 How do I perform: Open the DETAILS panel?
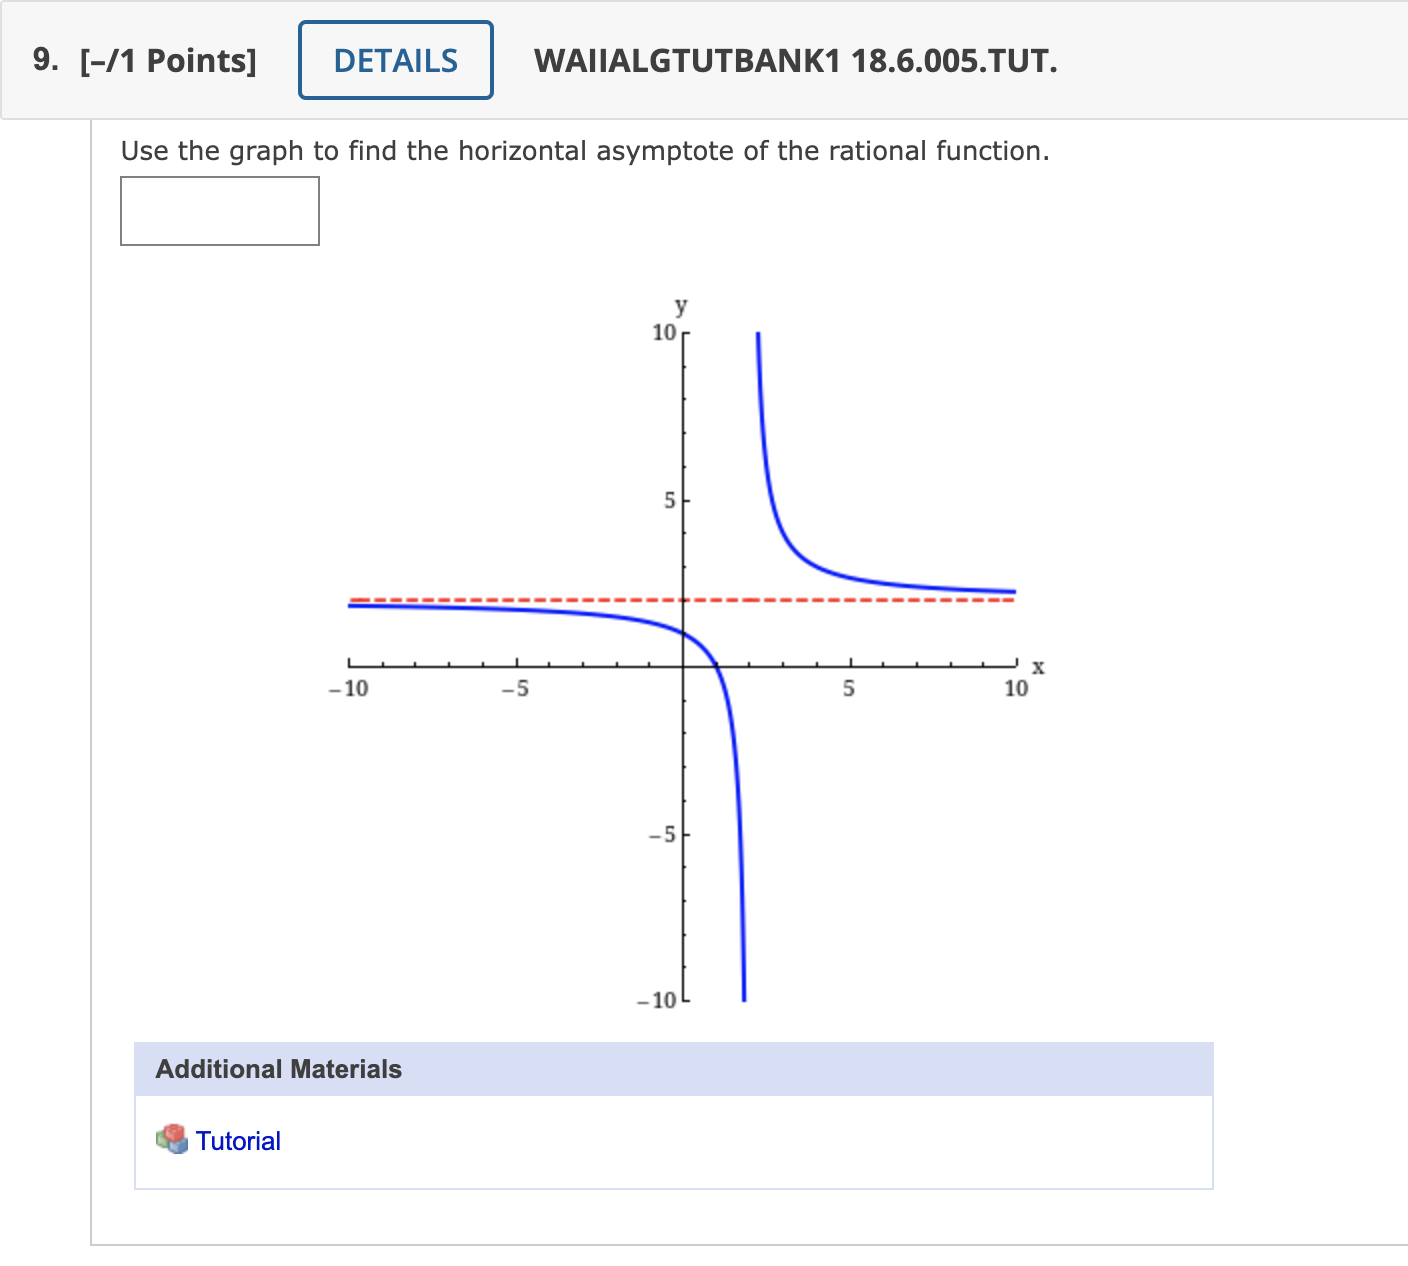(x=395, y=60)
